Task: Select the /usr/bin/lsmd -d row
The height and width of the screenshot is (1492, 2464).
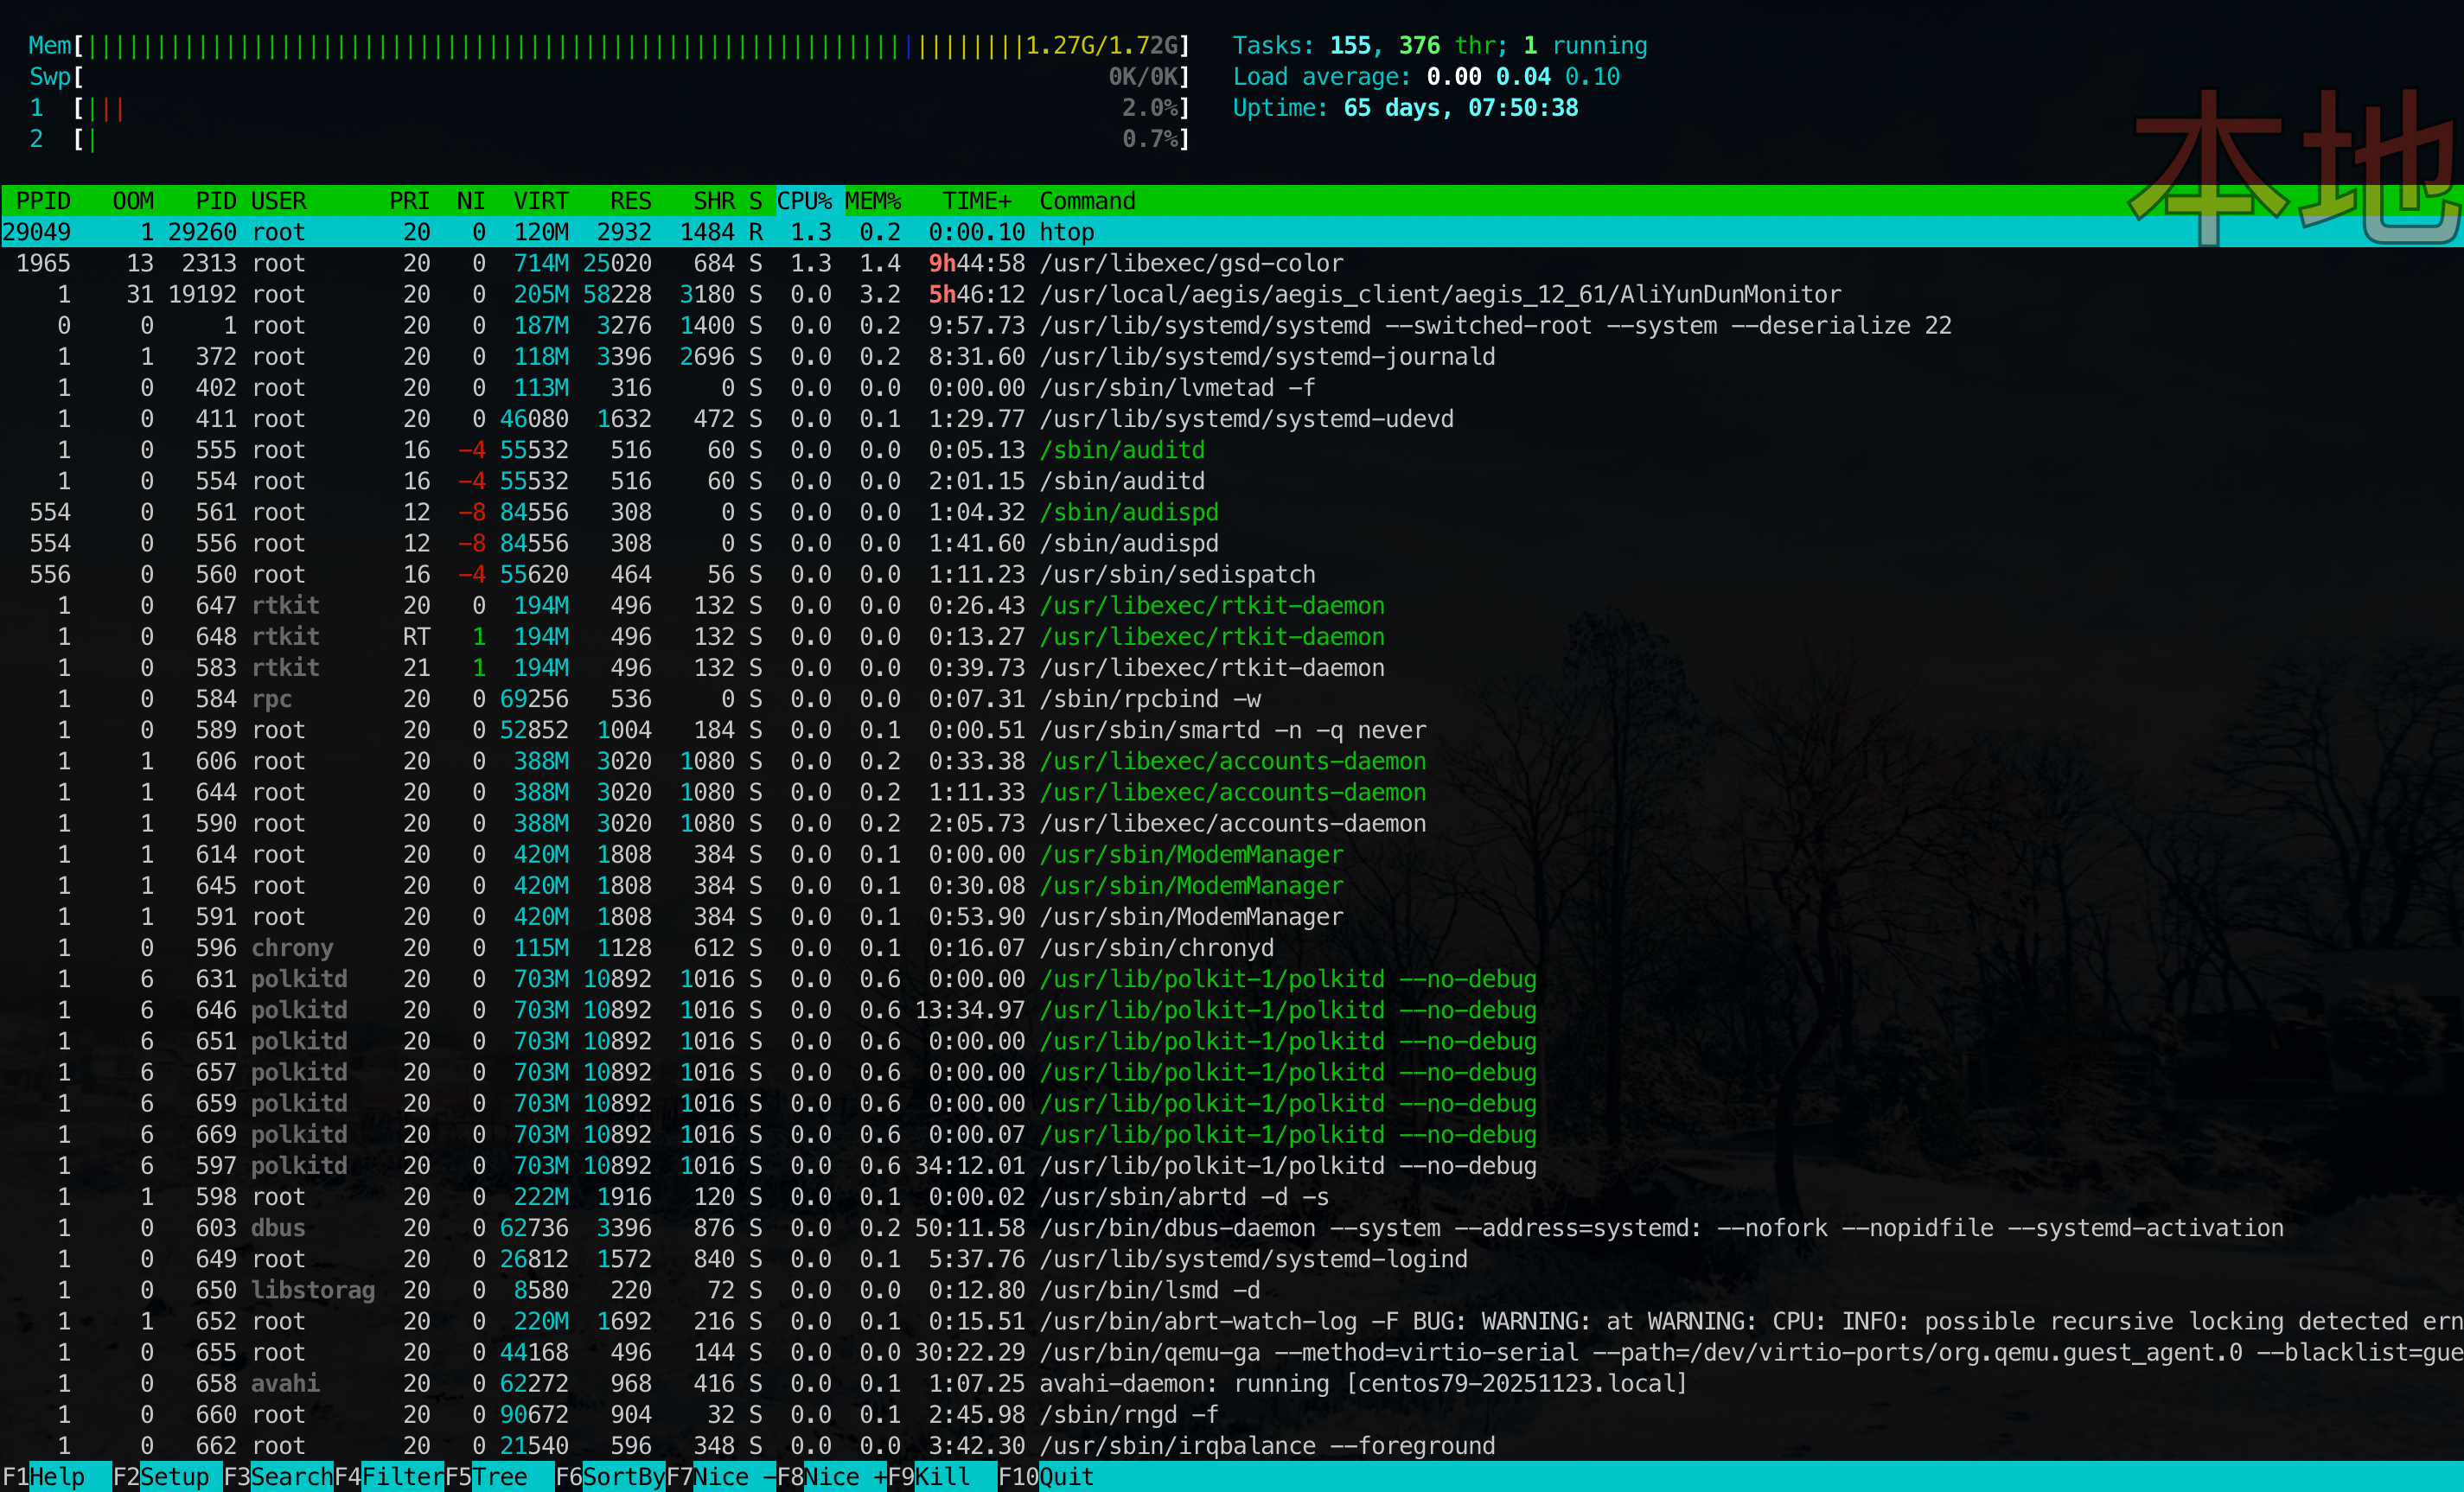Action: click(x=1232, y=1290)
